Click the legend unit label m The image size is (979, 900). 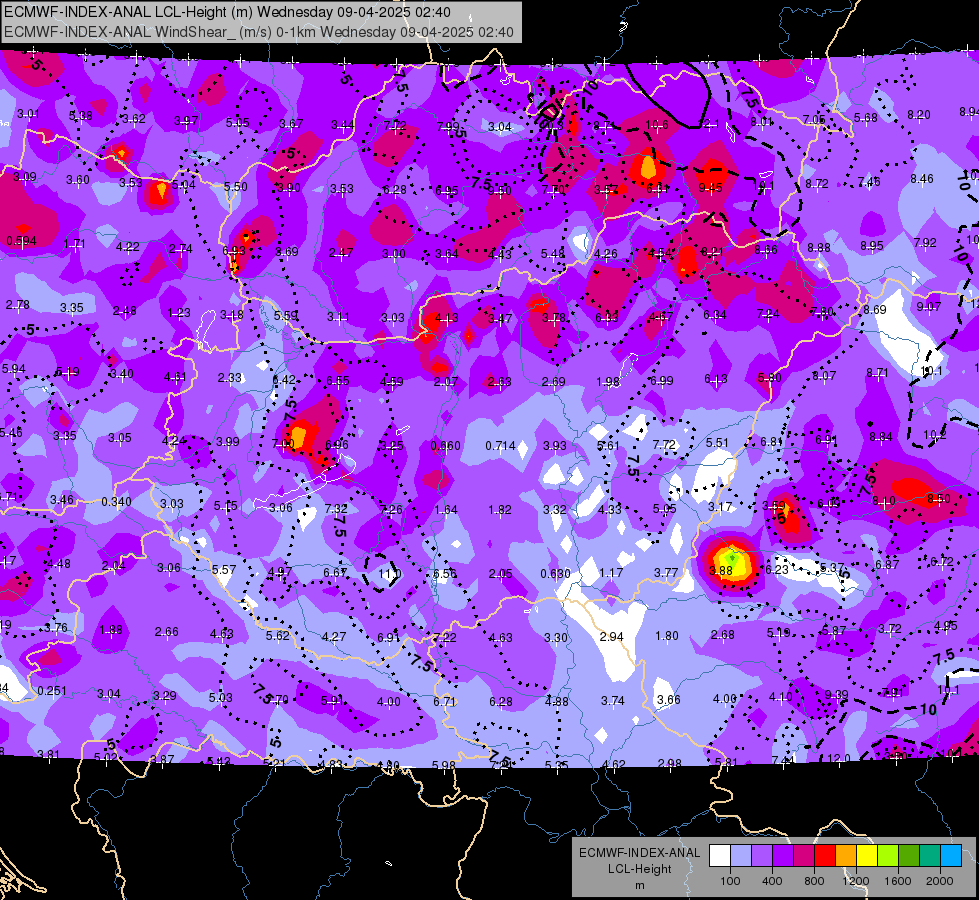click(639, 885)
